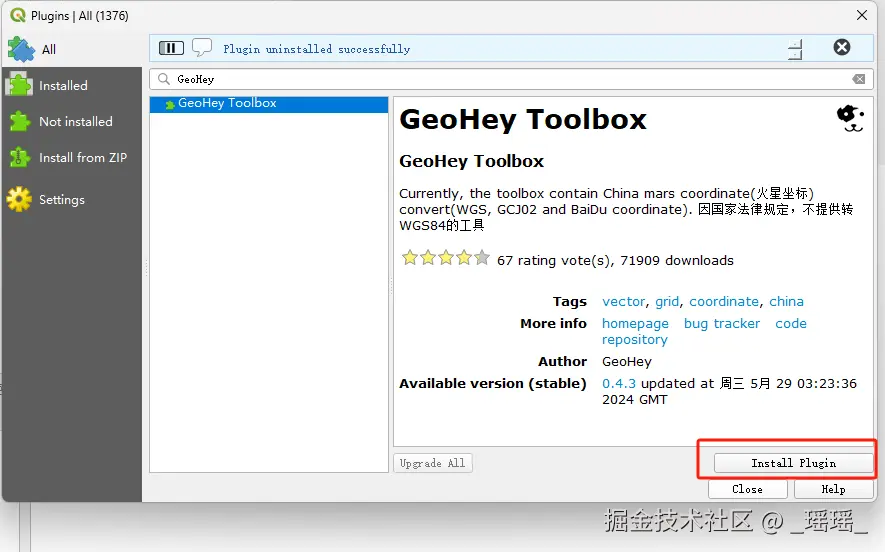Viewport: 885px width, 552px height.
Task: Click the large GeoHey Toolbox heading
Action: coord(523,120)
